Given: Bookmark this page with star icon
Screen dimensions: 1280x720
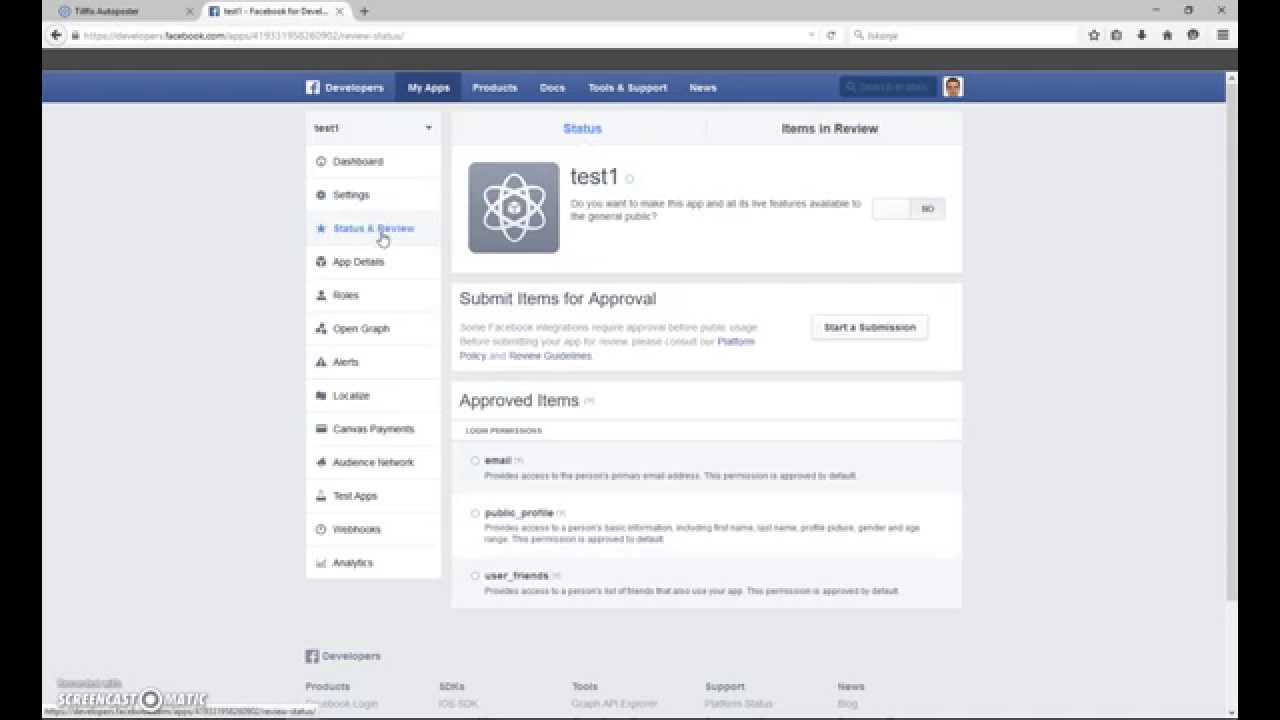Looking at the screenshot, I should point(1094,35).
